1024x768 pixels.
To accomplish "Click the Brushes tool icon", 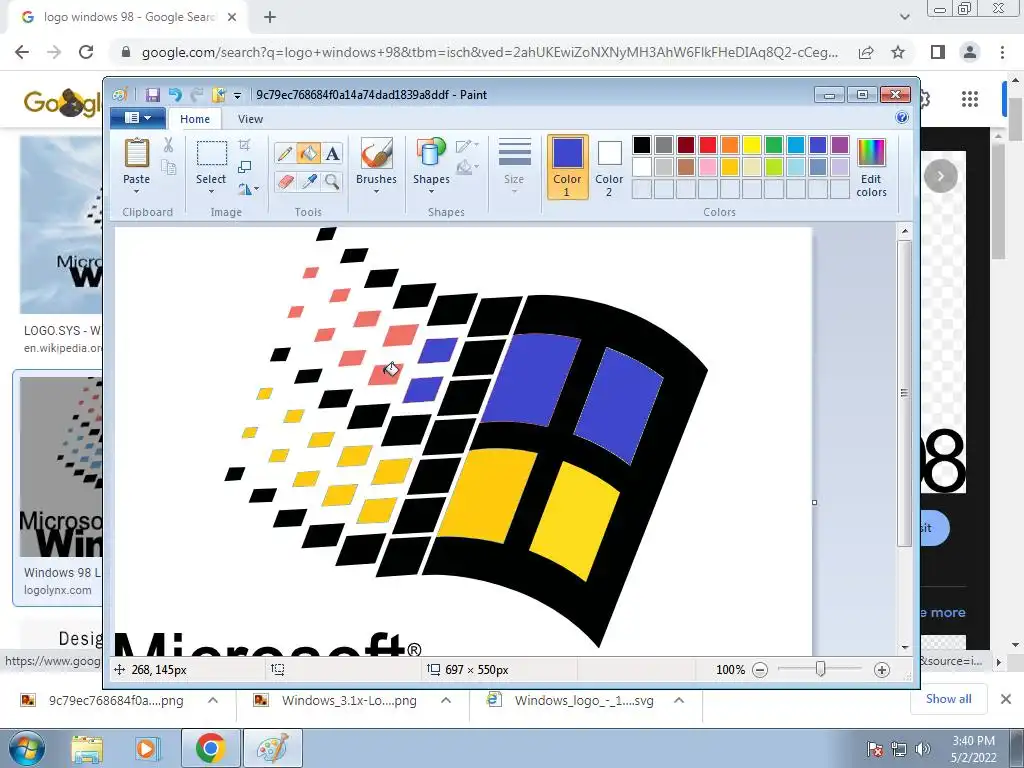I will coord(376,153).
